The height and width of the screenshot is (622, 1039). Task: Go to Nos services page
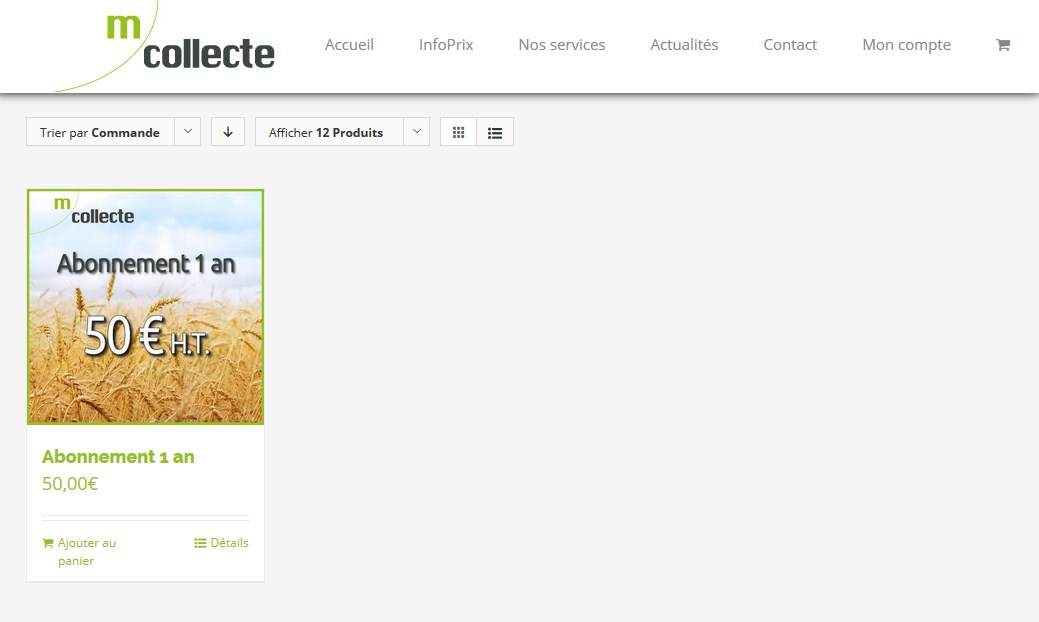pyautogui.click(x=562, y=45)
